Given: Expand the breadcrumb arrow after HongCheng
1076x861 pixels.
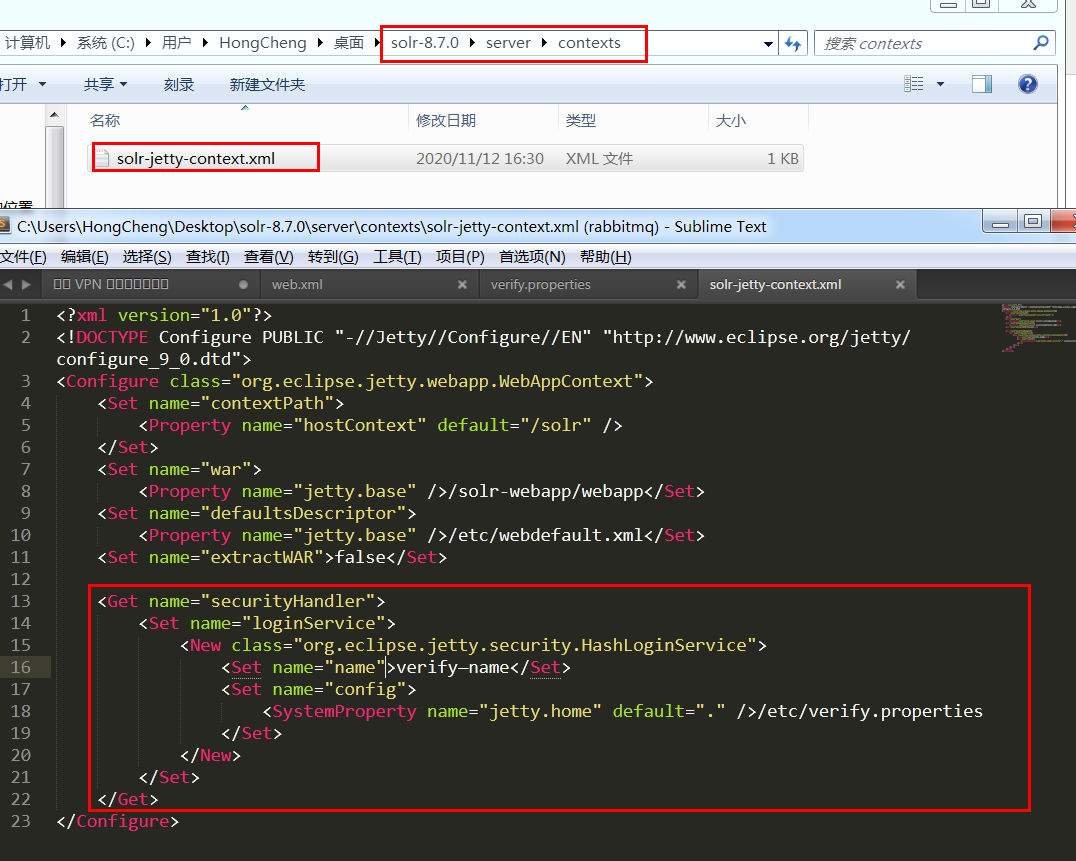Looking at the screenshot, I should [320, 43].
